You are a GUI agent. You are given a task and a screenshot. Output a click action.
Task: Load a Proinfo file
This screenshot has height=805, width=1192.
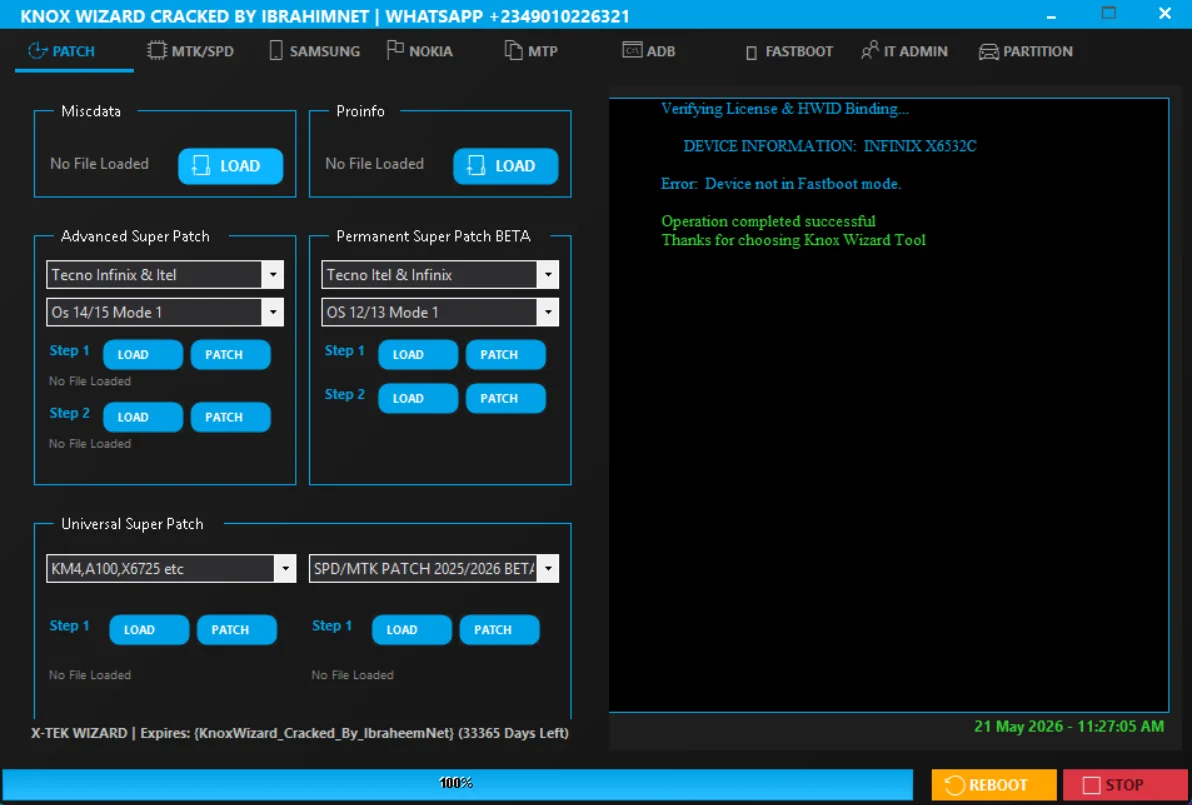[506, 166]
